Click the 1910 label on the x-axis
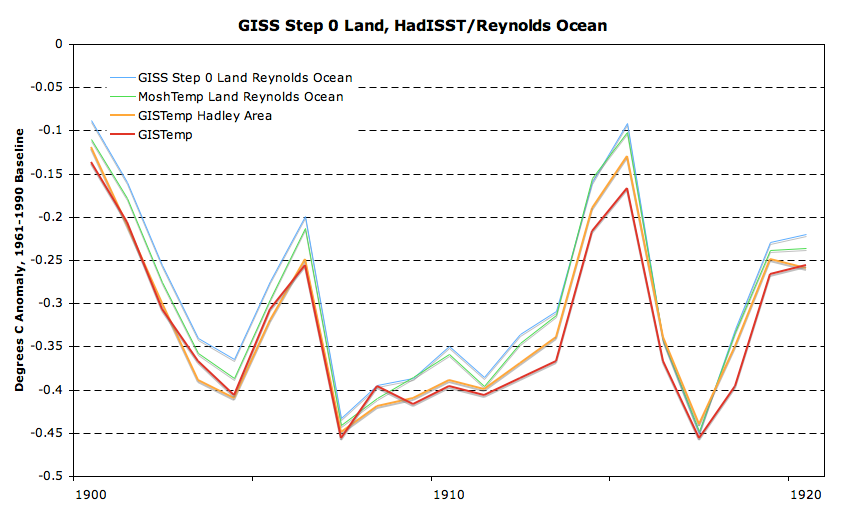Viewport: 845px width, 516px height. tap(446, 495)
